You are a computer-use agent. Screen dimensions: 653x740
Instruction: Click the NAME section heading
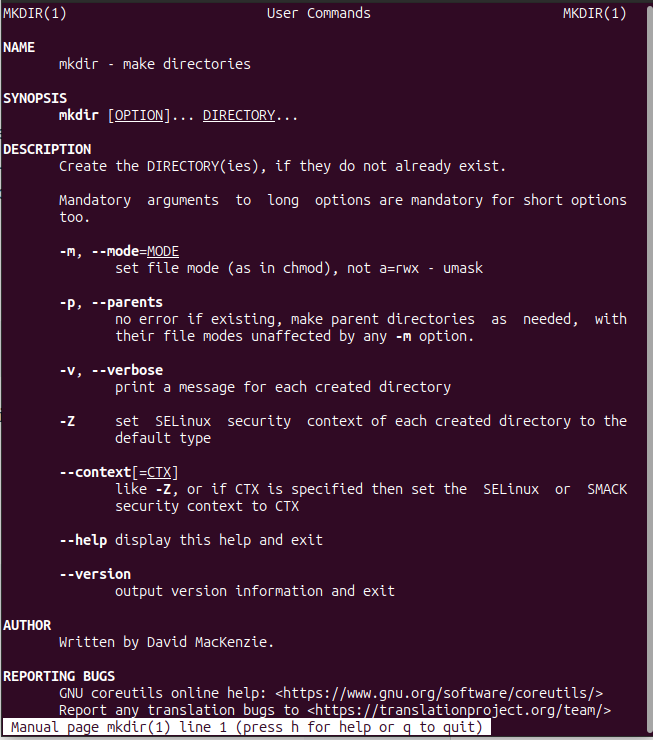[19, 48]
